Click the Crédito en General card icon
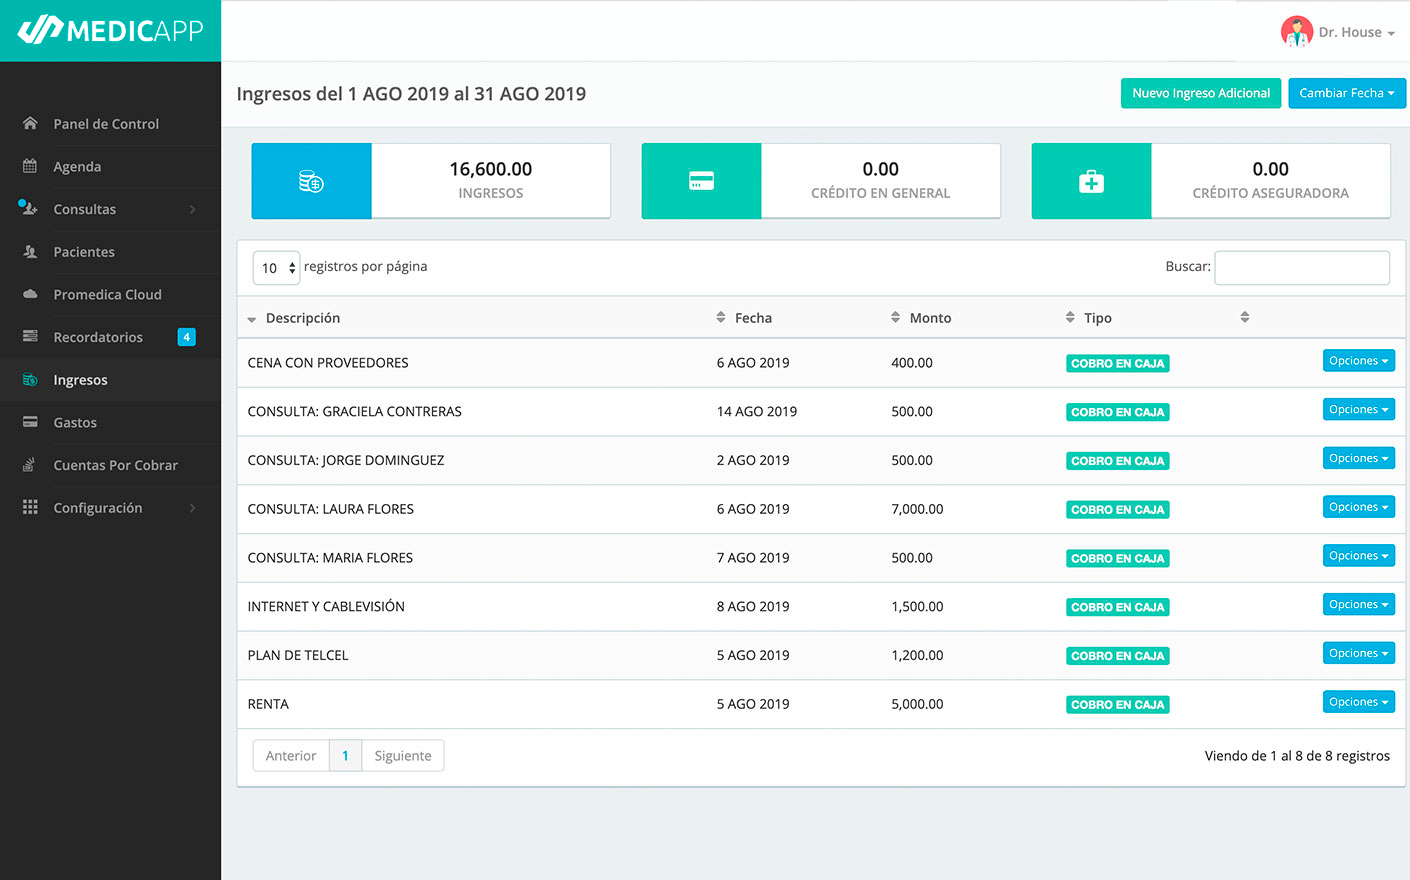The width and height of the screenshot is (1410, 880). pos(701,181)
